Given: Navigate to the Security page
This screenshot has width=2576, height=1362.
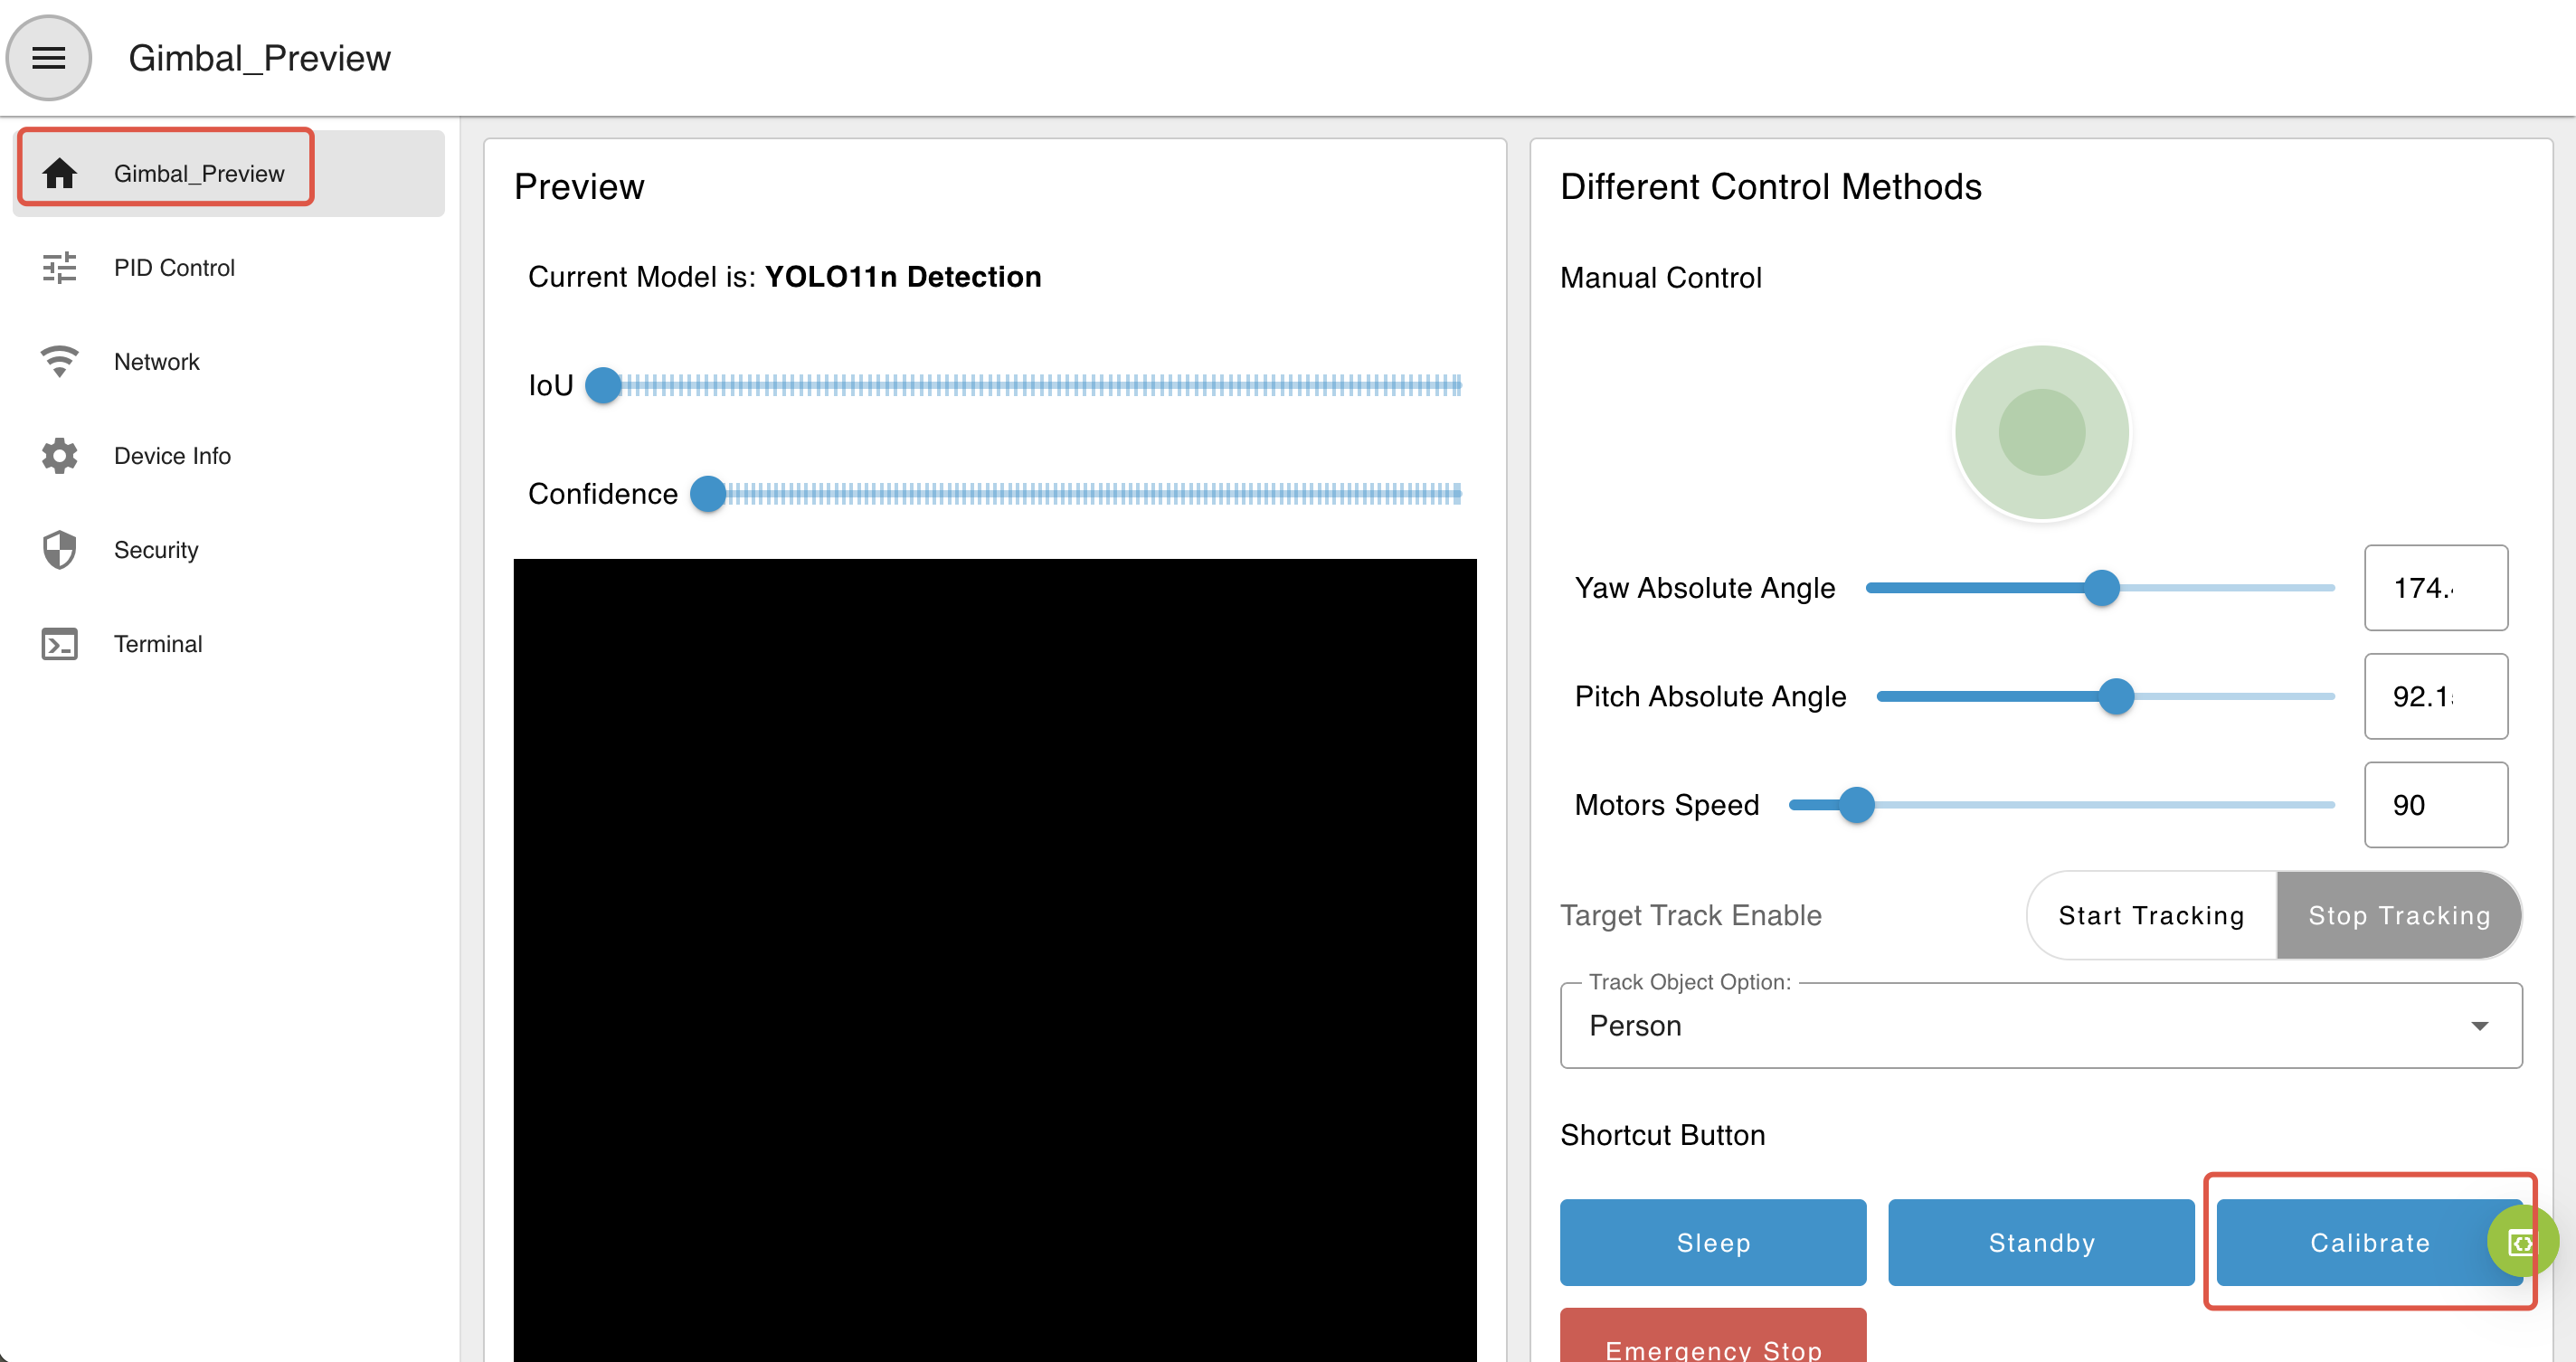Looking at the screenshot, I should (228, 549).
